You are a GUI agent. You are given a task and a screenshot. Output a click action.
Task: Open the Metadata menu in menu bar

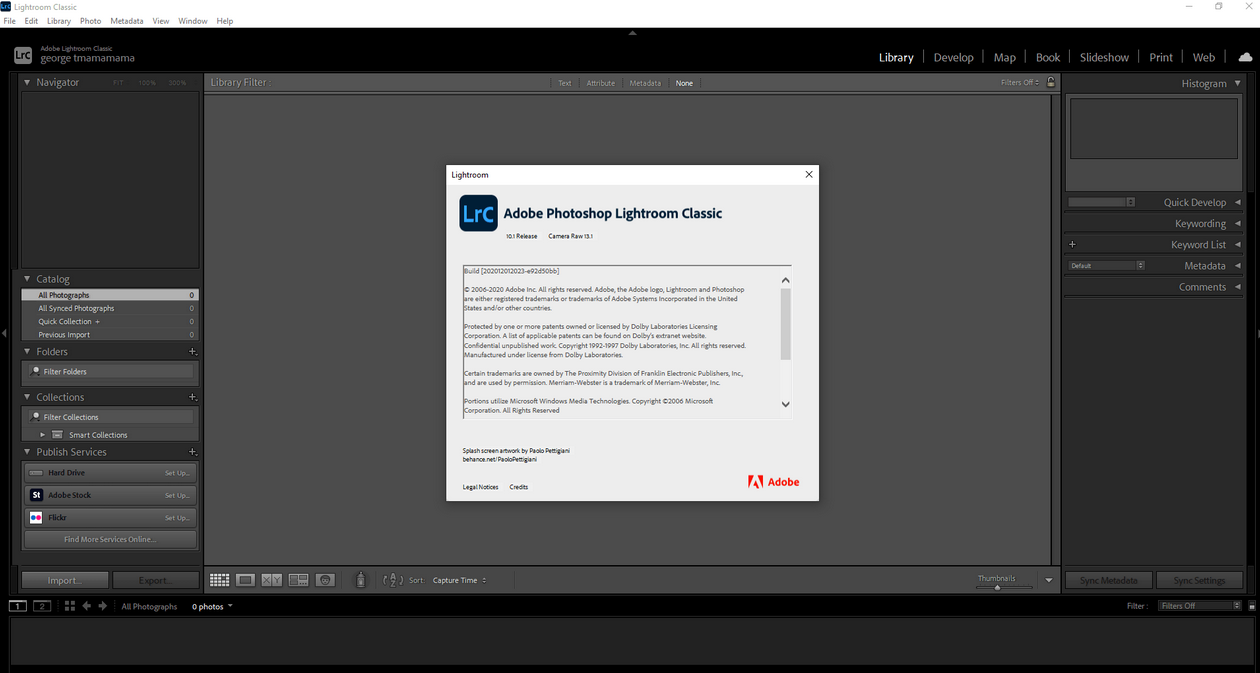pyautogui.click(x=126, y=21)
